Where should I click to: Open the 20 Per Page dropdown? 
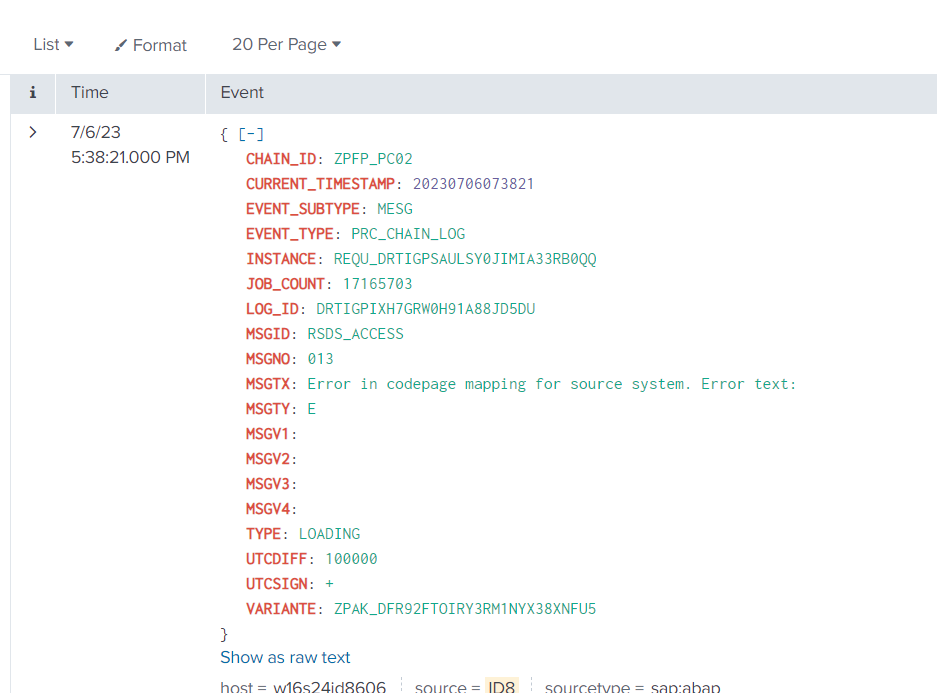[286, 45]
